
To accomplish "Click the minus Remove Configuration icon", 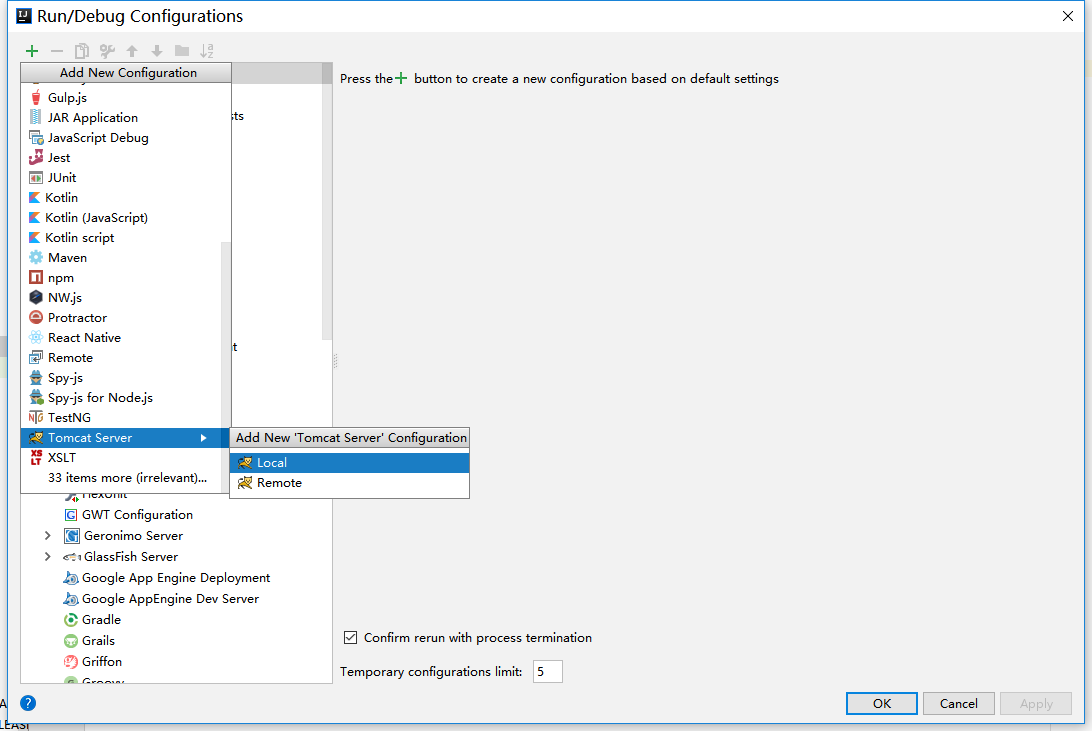I will 57,51.
